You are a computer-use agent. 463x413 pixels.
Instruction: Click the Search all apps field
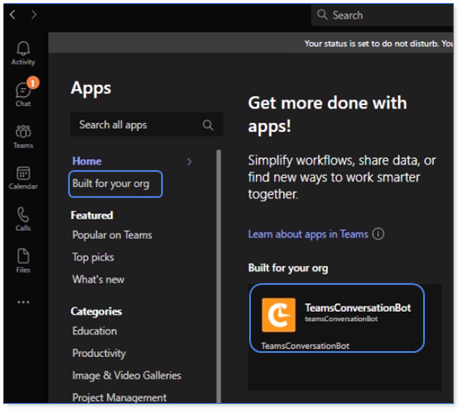tap(147, 125)
